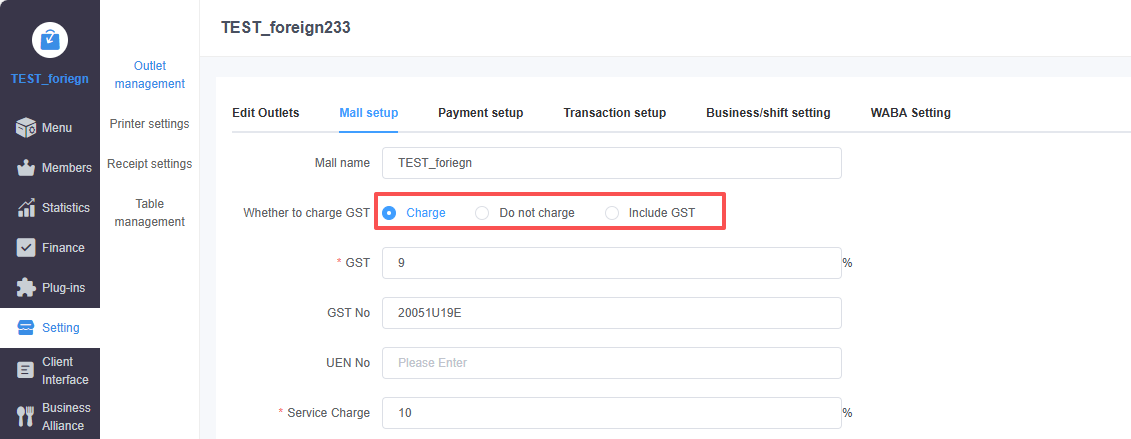Viewport: 1131px width, 439px height.
Task: Open Client Interface sidebar icon
Action: coord(26,371)
